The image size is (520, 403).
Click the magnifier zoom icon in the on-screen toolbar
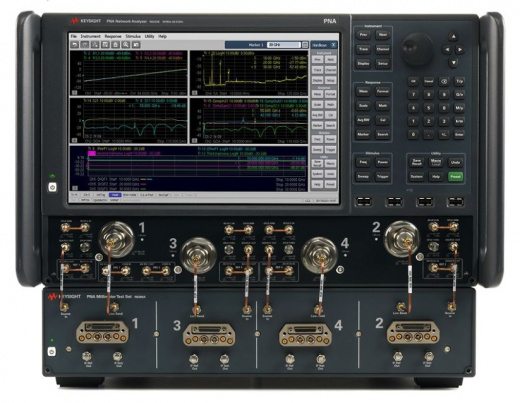(x=126, y=45)
